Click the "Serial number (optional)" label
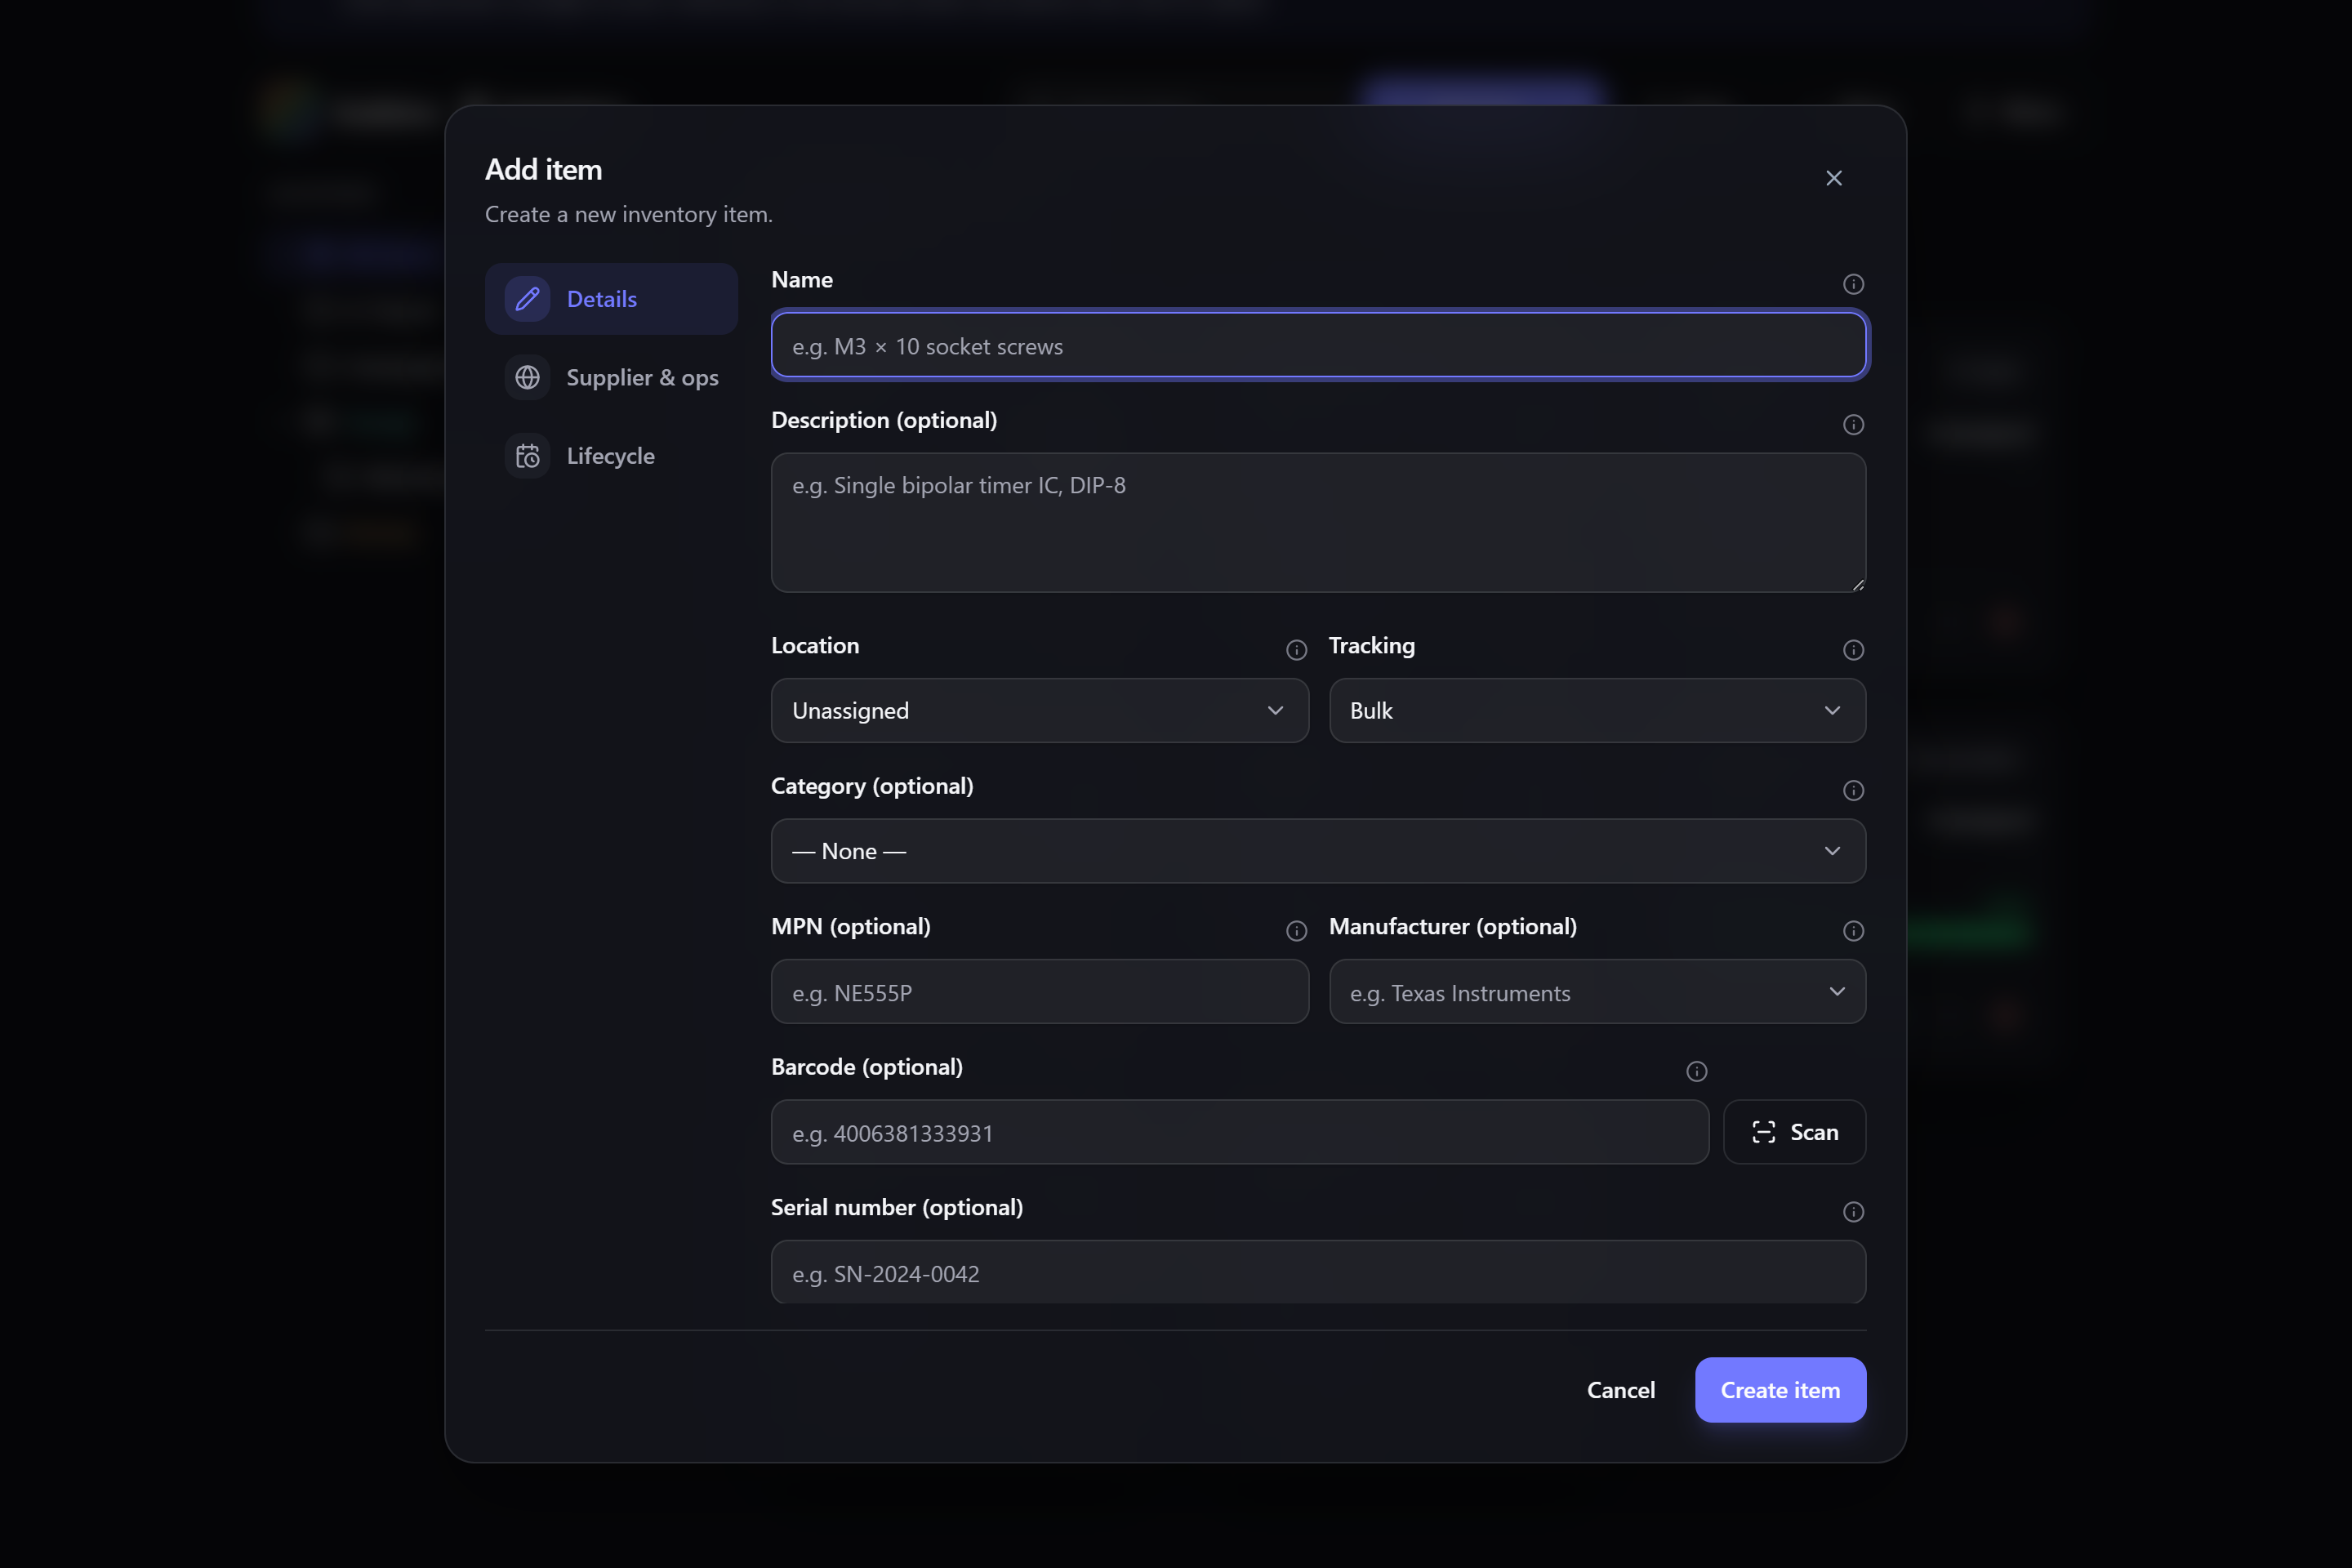This screenshot has height=1568, width=2352. coord(897,1207)
